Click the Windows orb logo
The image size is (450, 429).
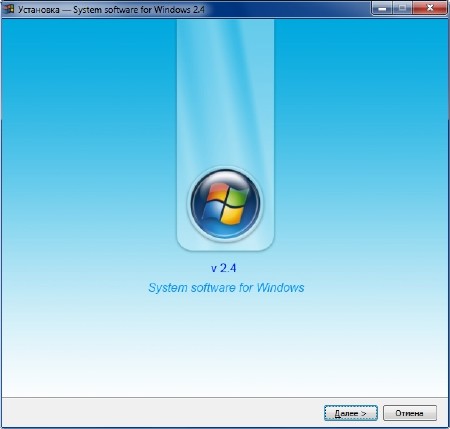pos(226,203)
